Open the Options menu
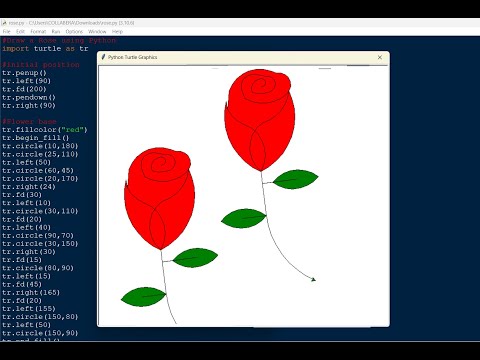Image resolution: width=480 pixels, height=360 pixels. point(74,32)
